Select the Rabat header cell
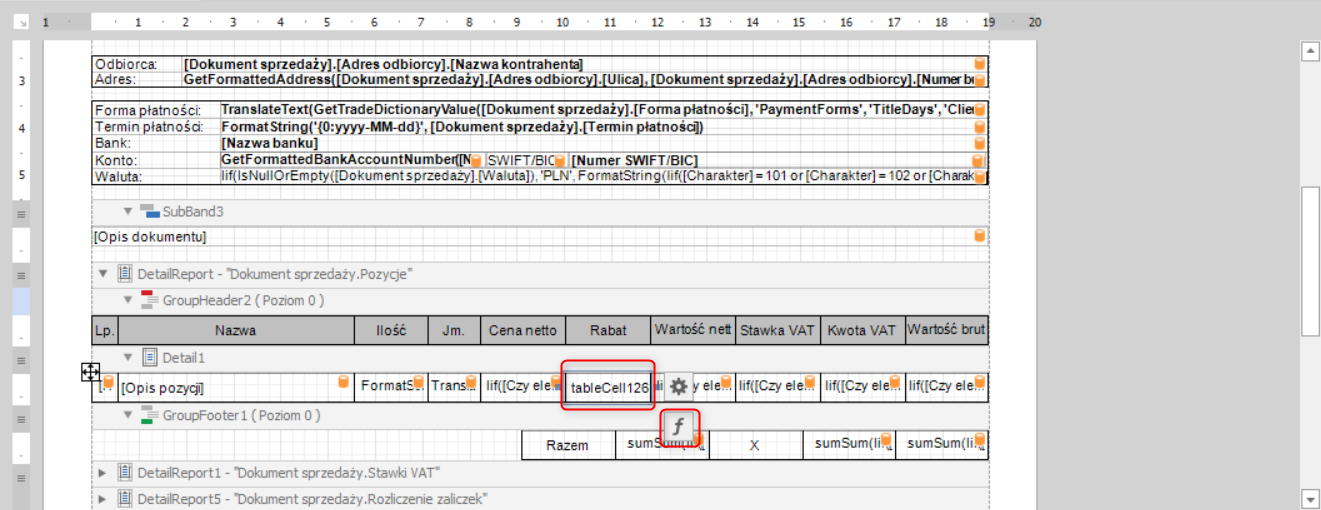This screenshot has height=510, width=1321. pyautogui.click(x=607, y=330)
